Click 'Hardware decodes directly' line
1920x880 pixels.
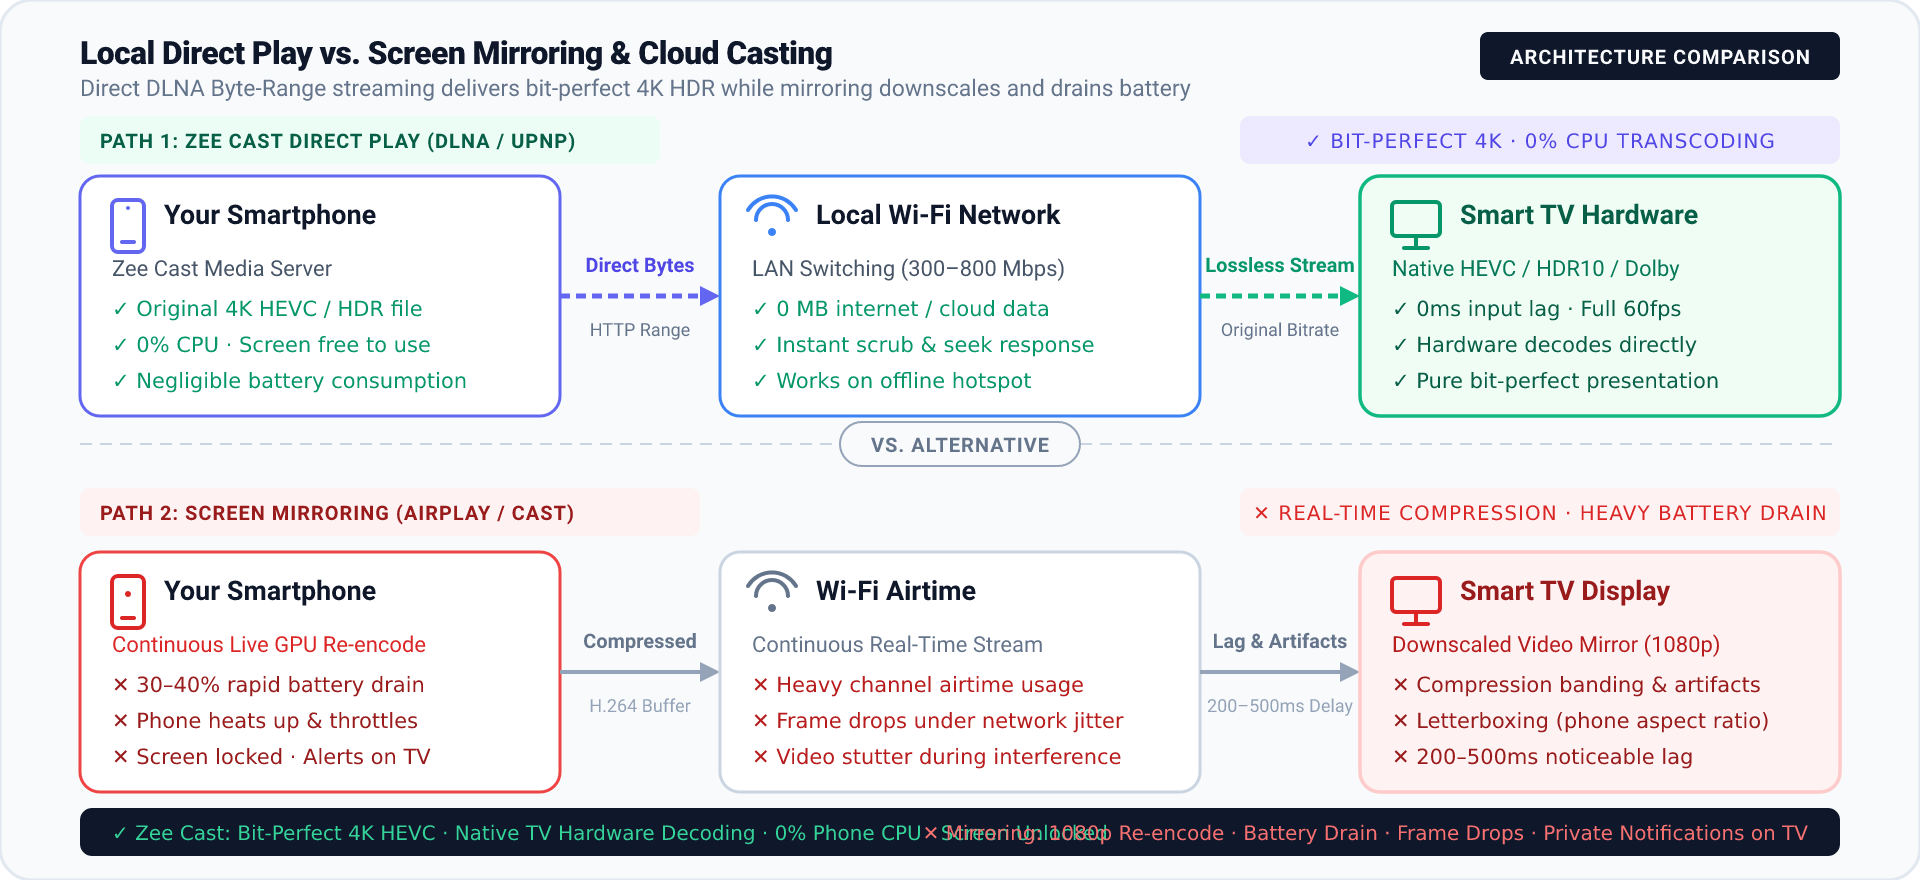tap(1544, 345)
